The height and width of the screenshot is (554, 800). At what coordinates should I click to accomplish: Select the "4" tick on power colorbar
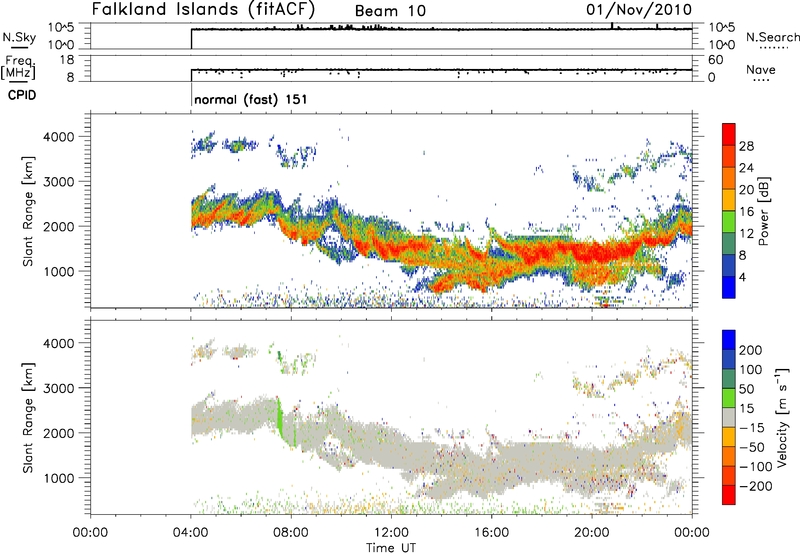coord(742,277)
